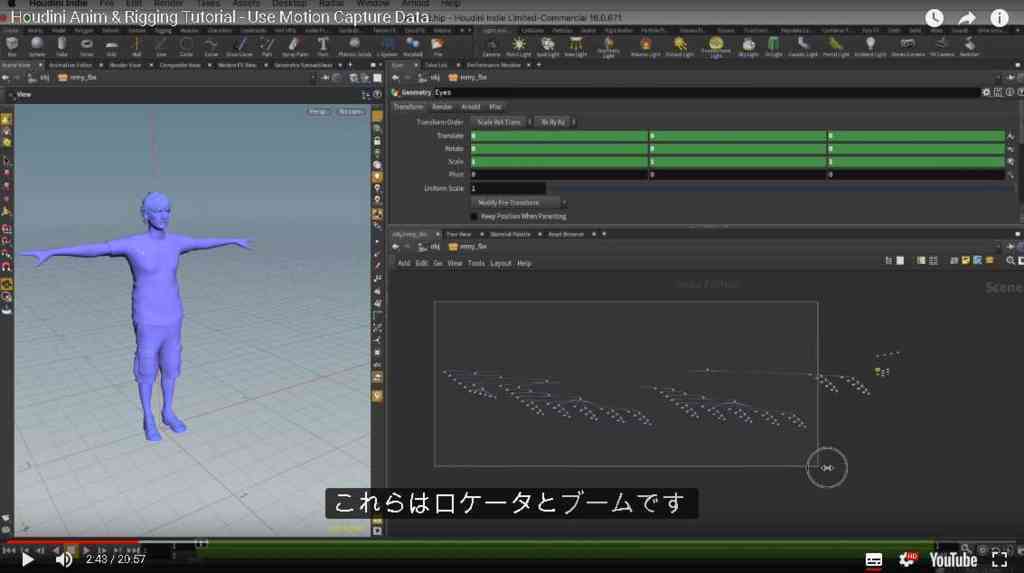Open the Layout menu in network editor
The height and width of the screenshot is (573, 1024).
(500, 263)
